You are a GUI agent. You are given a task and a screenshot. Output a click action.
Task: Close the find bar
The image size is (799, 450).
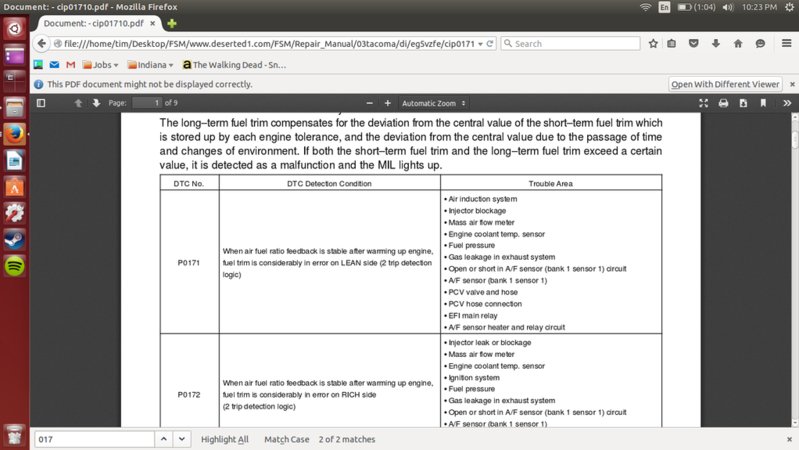(789, 439)
